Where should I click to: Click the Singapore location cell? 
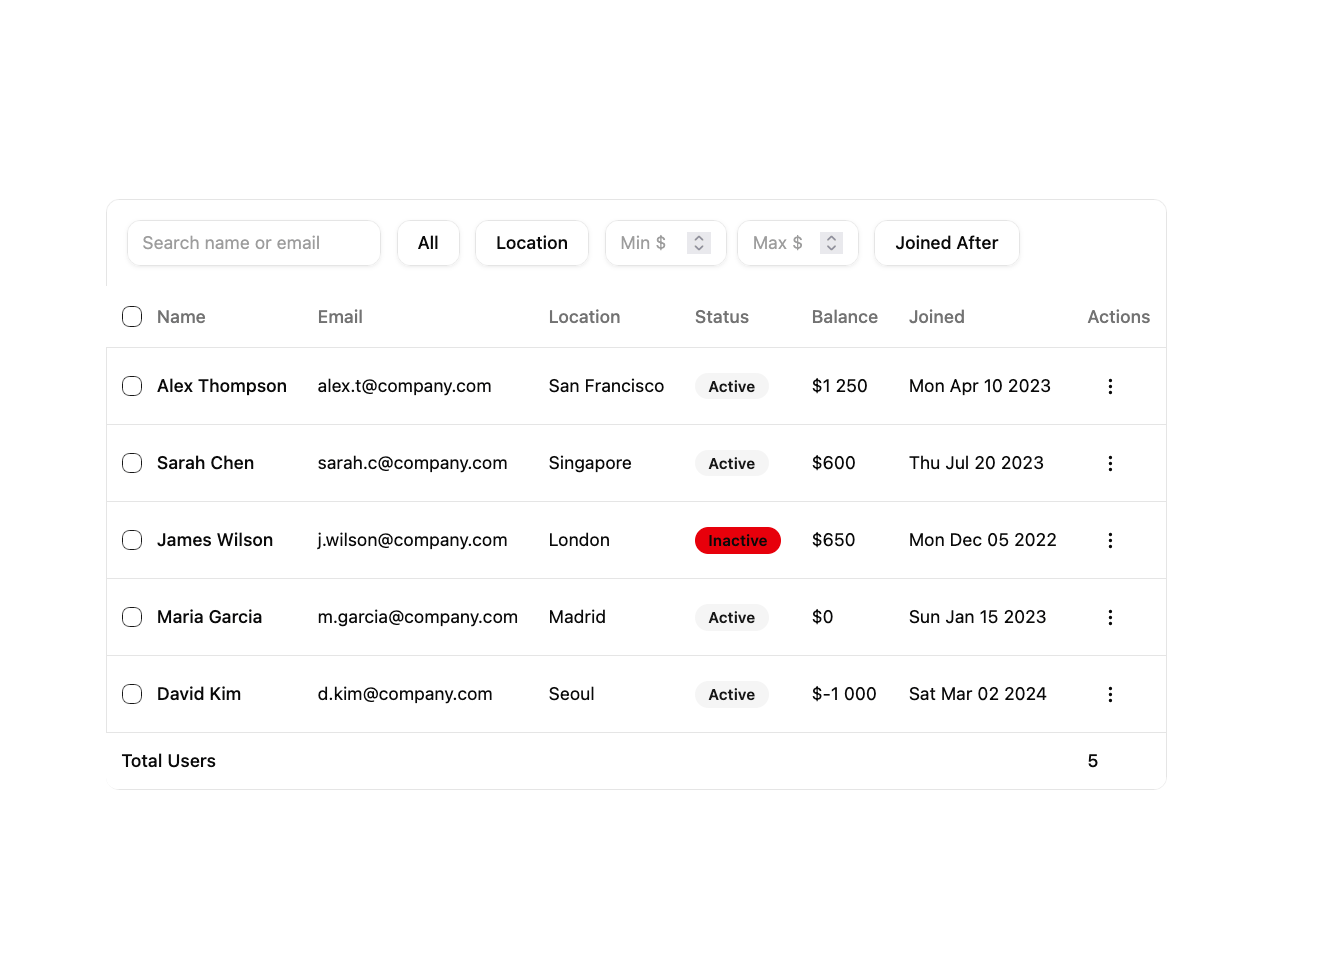[x=590, y=463]
